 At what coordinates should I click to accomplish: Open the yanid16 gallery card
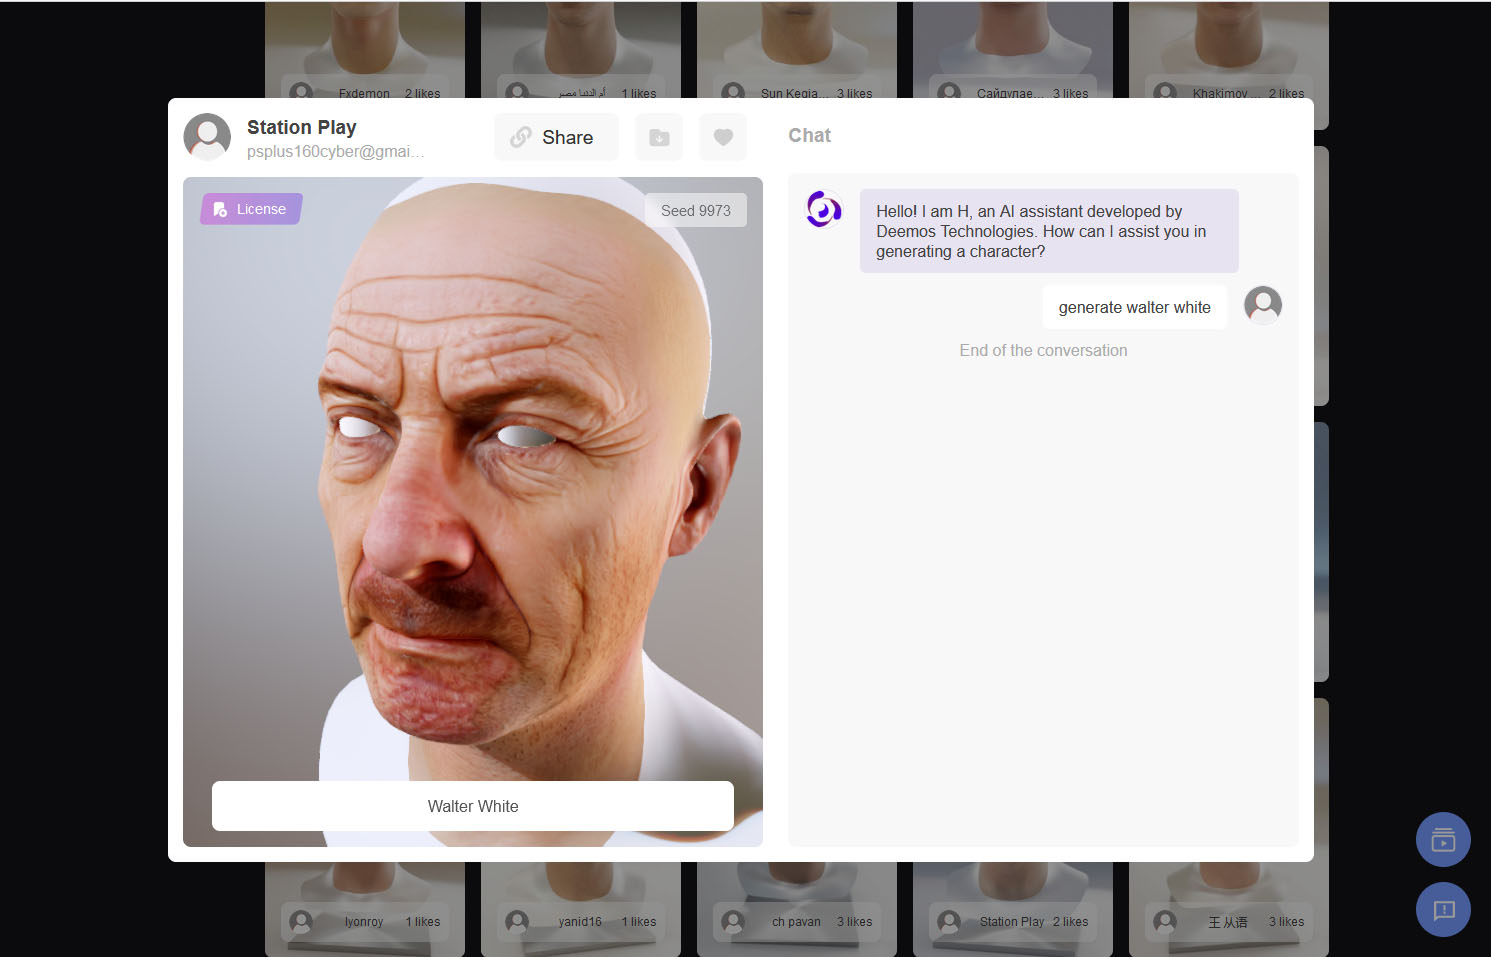(581, 909)
